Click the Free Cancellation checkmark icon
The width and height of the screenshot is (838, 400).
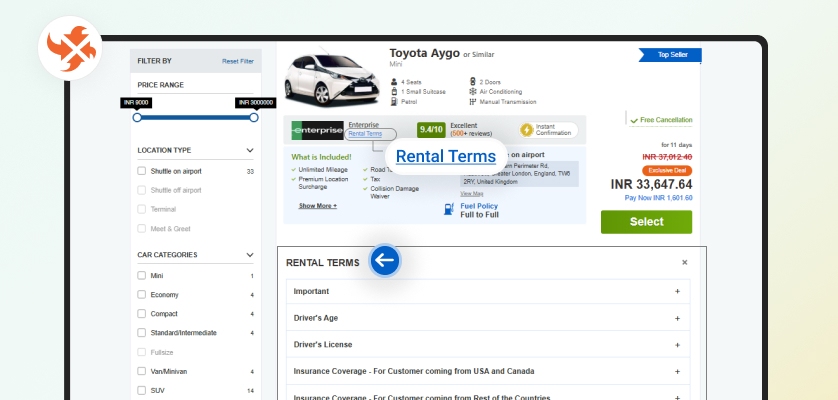(x=634, y=121)
